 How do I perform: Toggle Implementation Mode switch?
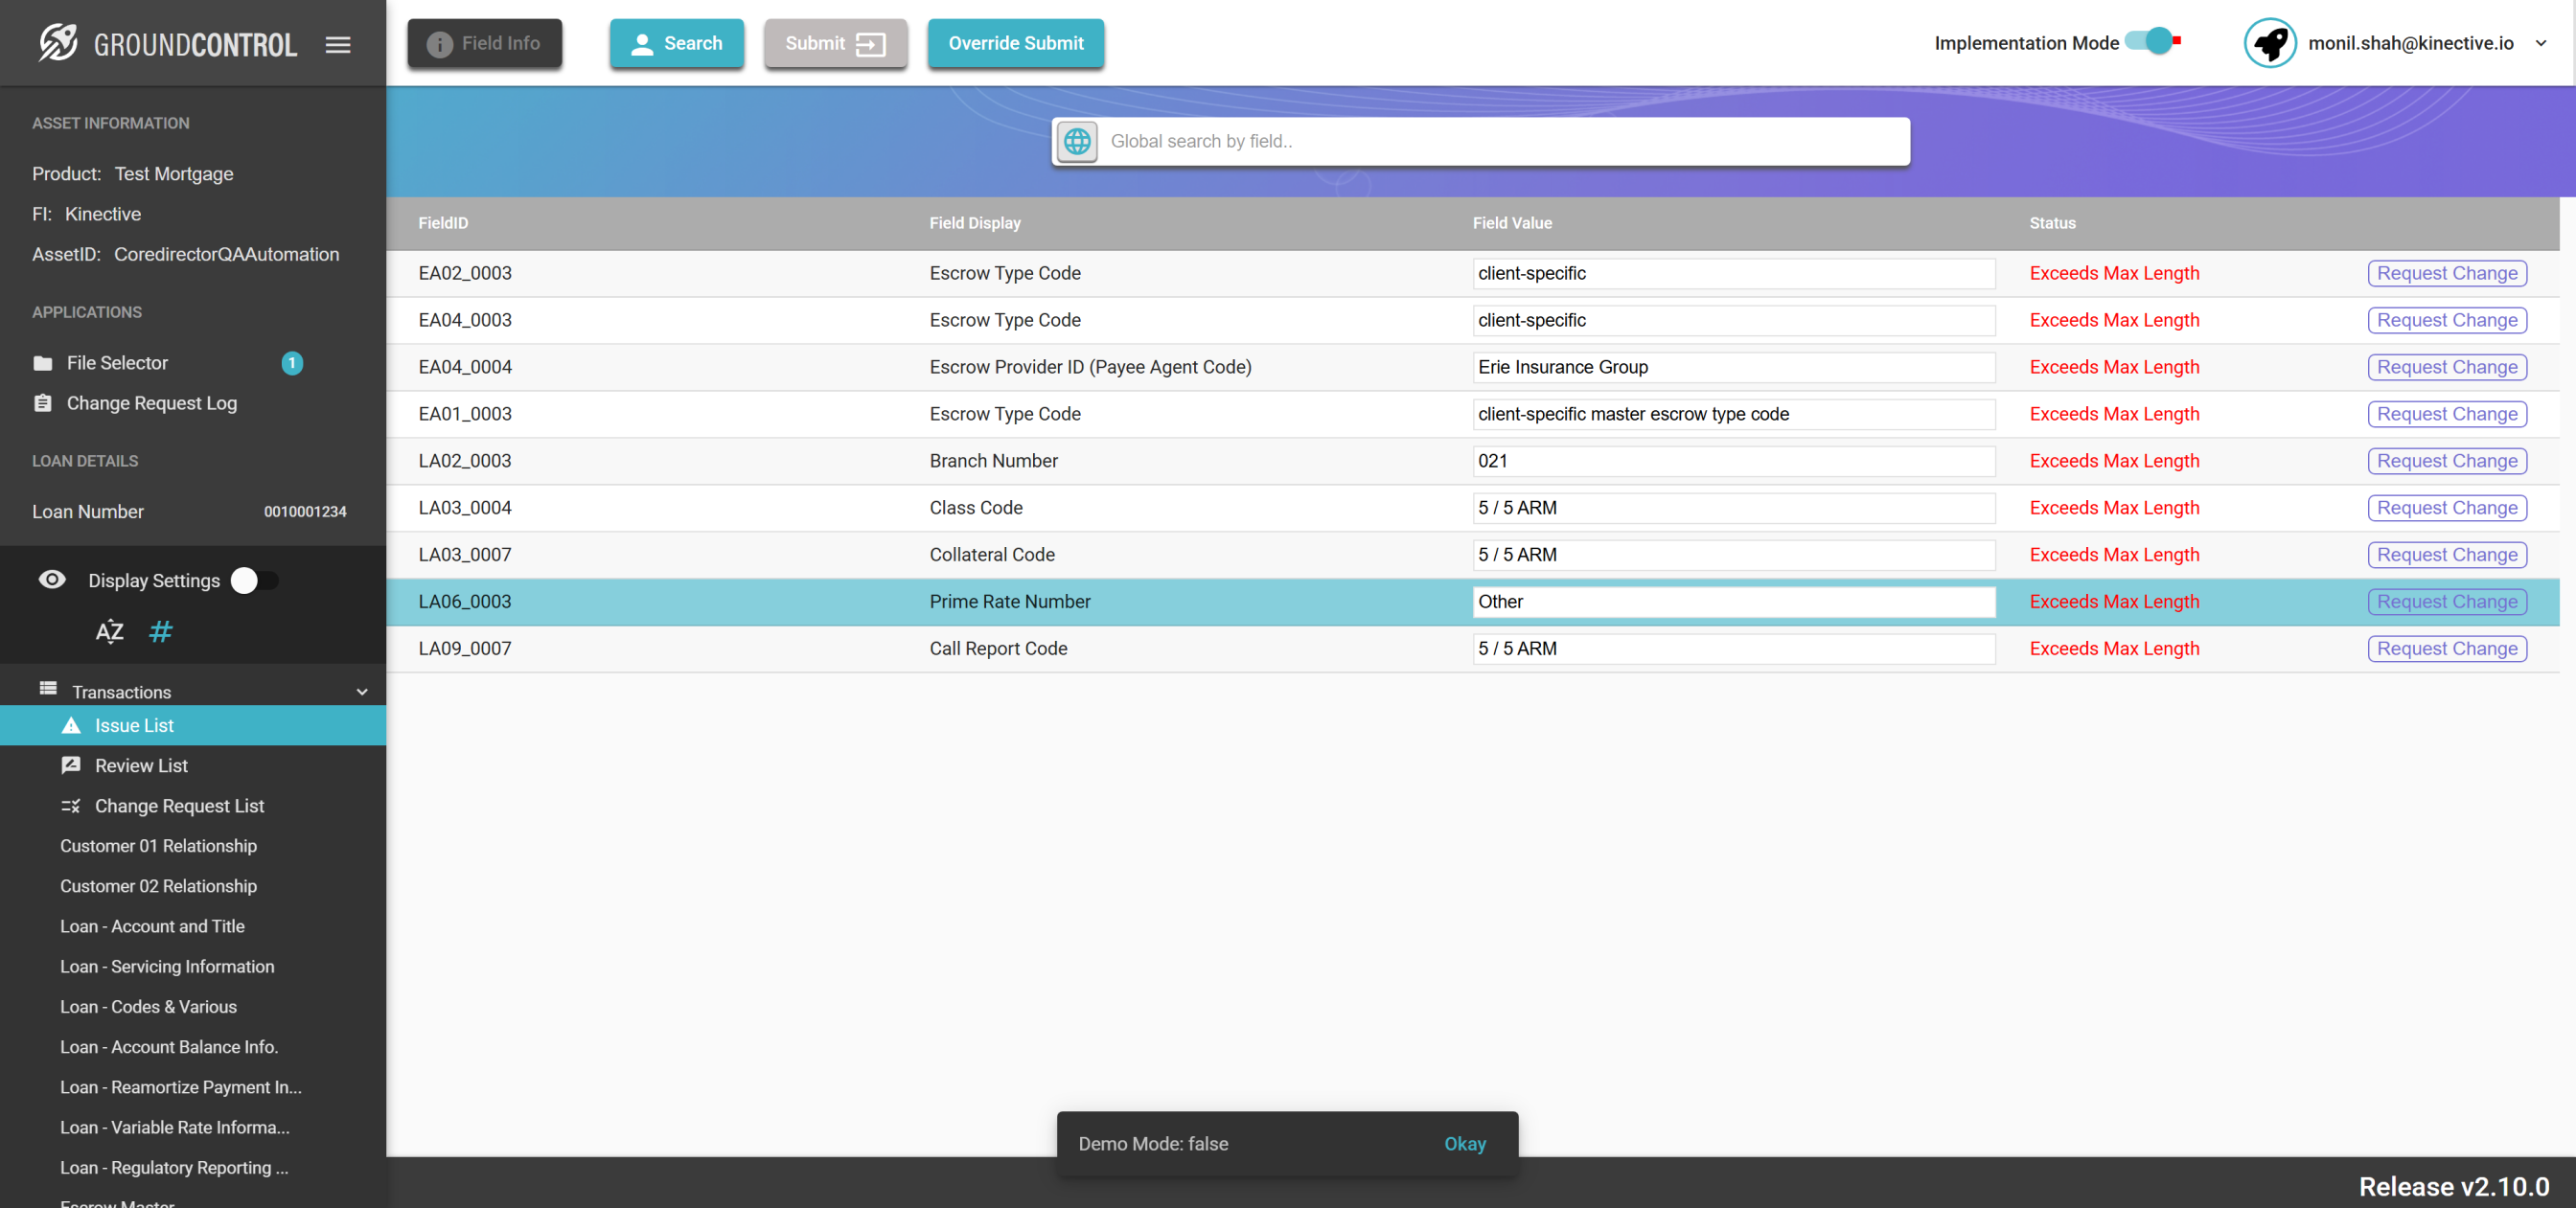[2154, 42]
